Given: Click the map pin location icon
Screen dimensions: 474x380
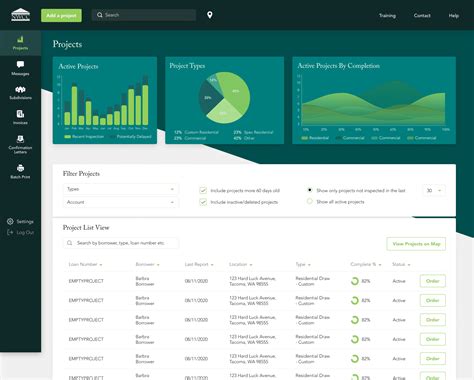Looking at the screenshot, I should click(210, 15).
